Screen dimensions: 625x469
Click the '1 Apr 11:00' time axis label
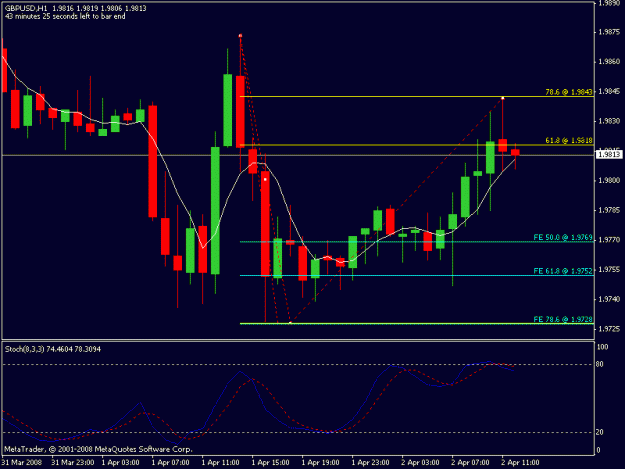click(x=220, y=463)
